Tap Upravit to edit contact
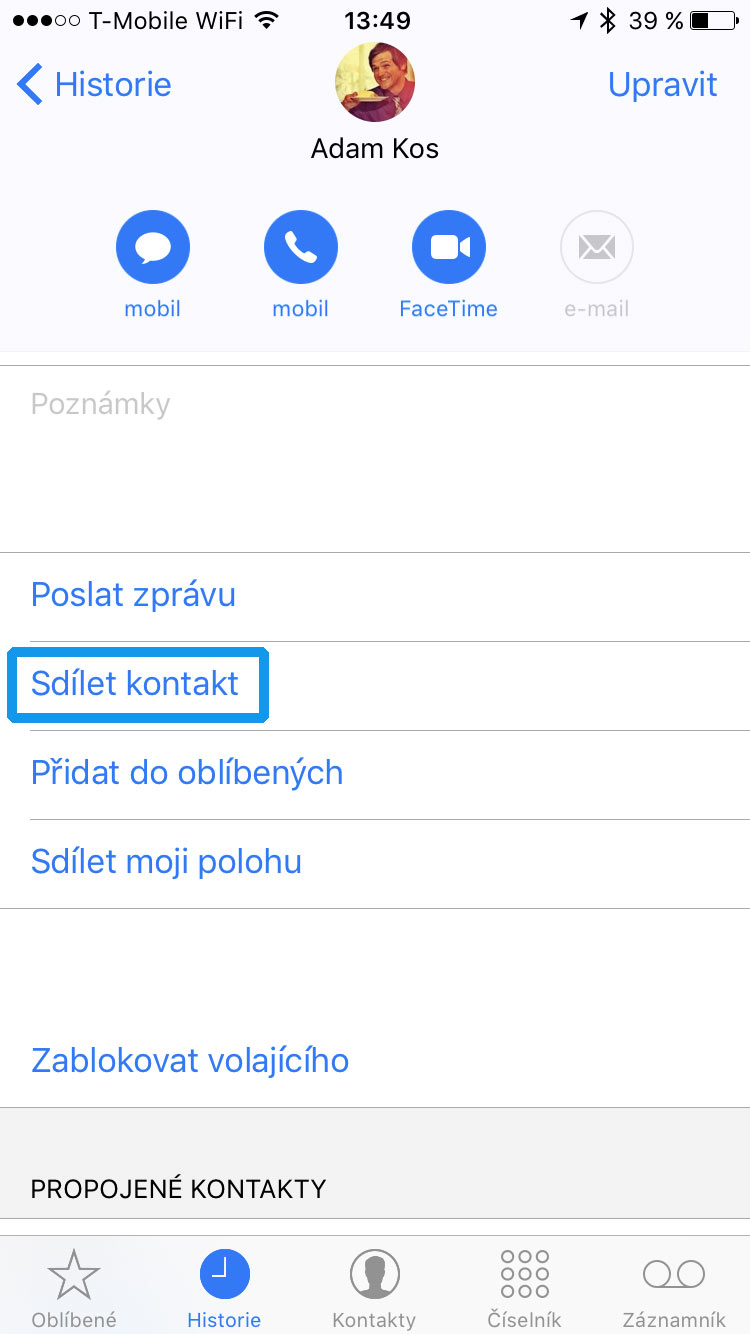Viewport: 750px width, 1334px height. tap(662, 85)
